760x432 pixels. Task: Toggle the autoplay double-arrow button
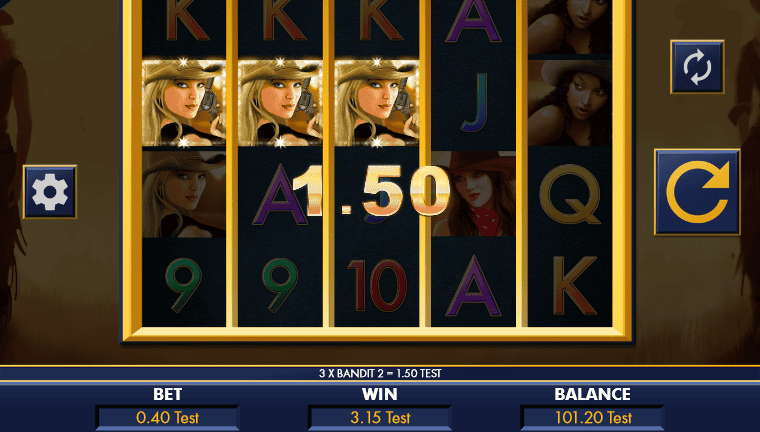pos(697,67)
